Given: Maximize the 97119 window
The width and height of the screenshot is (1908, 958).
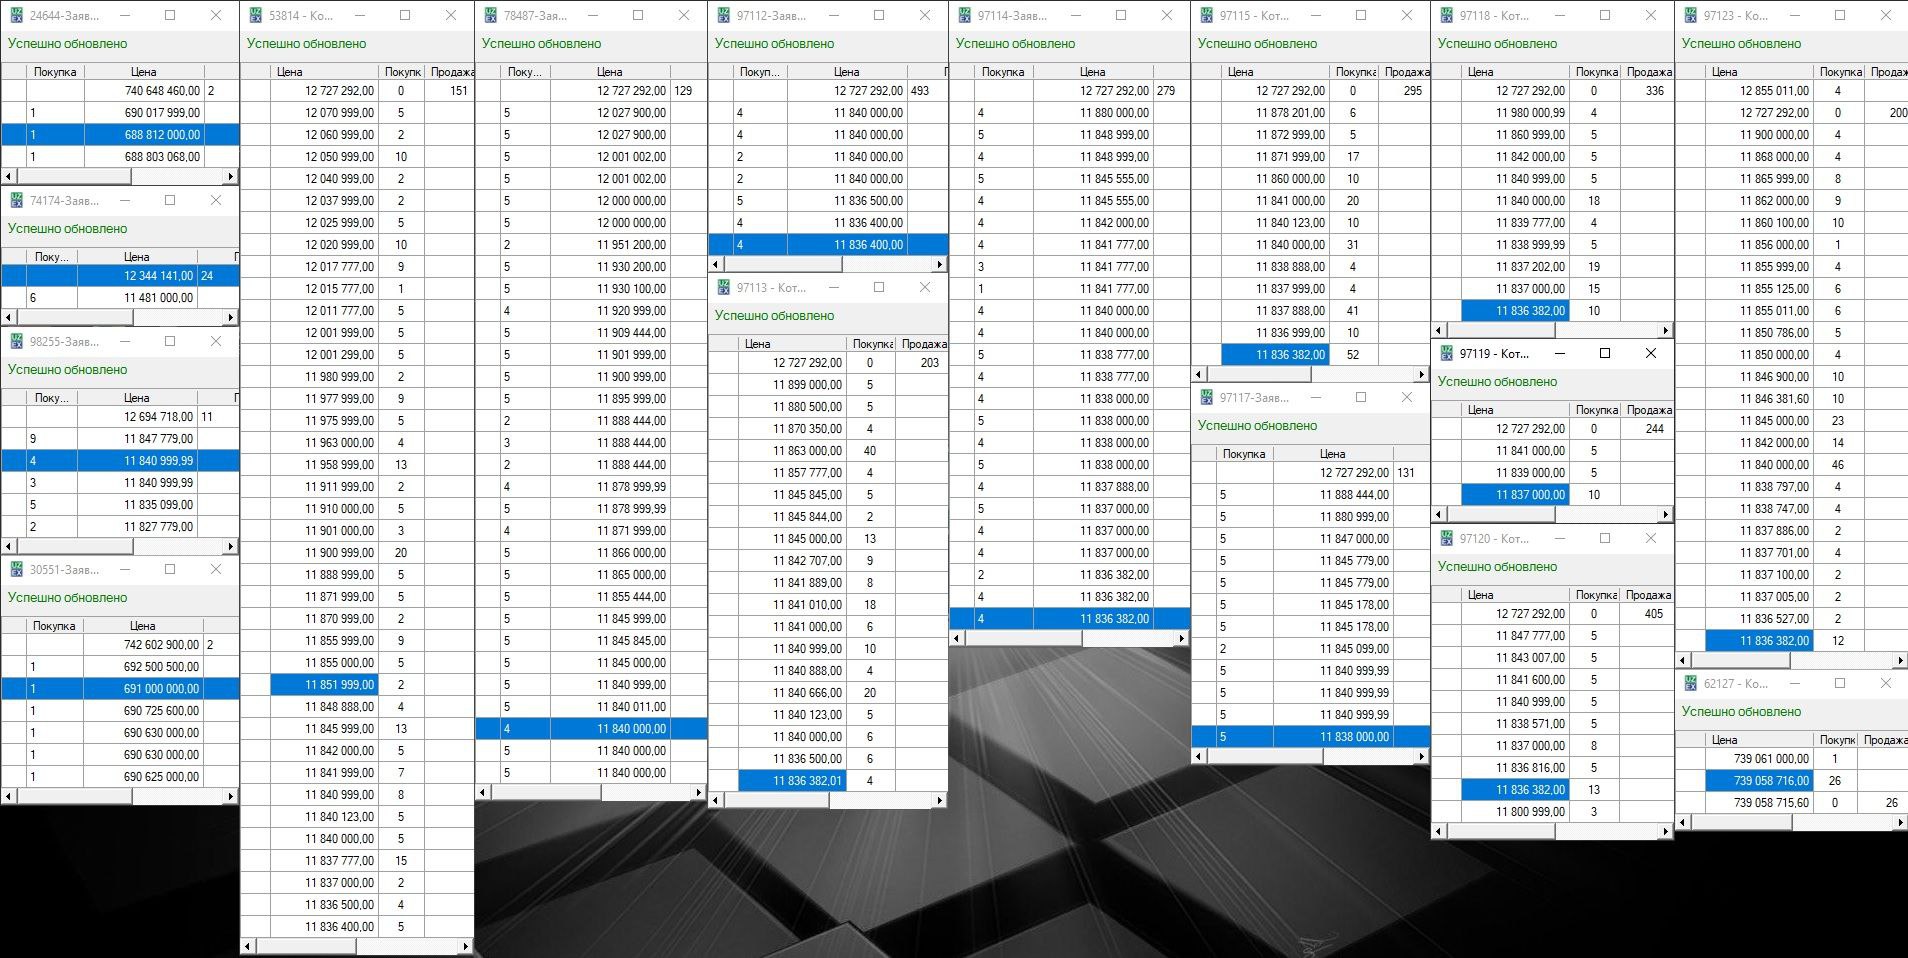Looking at the screenshot, I should tap(1605, 354).
